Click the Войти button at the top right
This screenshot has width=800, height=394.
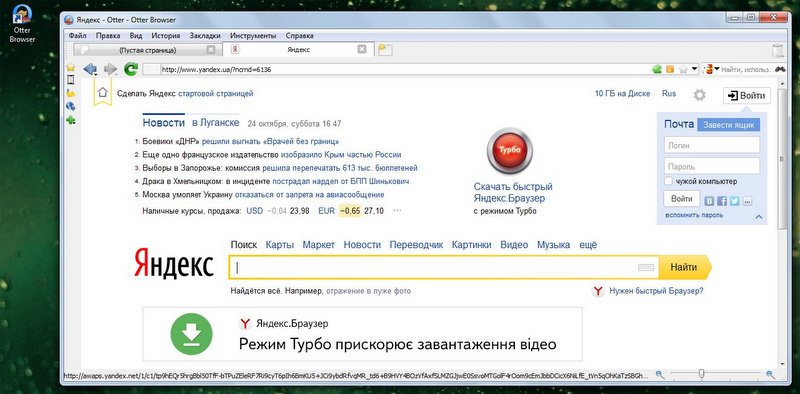(747, 95)
